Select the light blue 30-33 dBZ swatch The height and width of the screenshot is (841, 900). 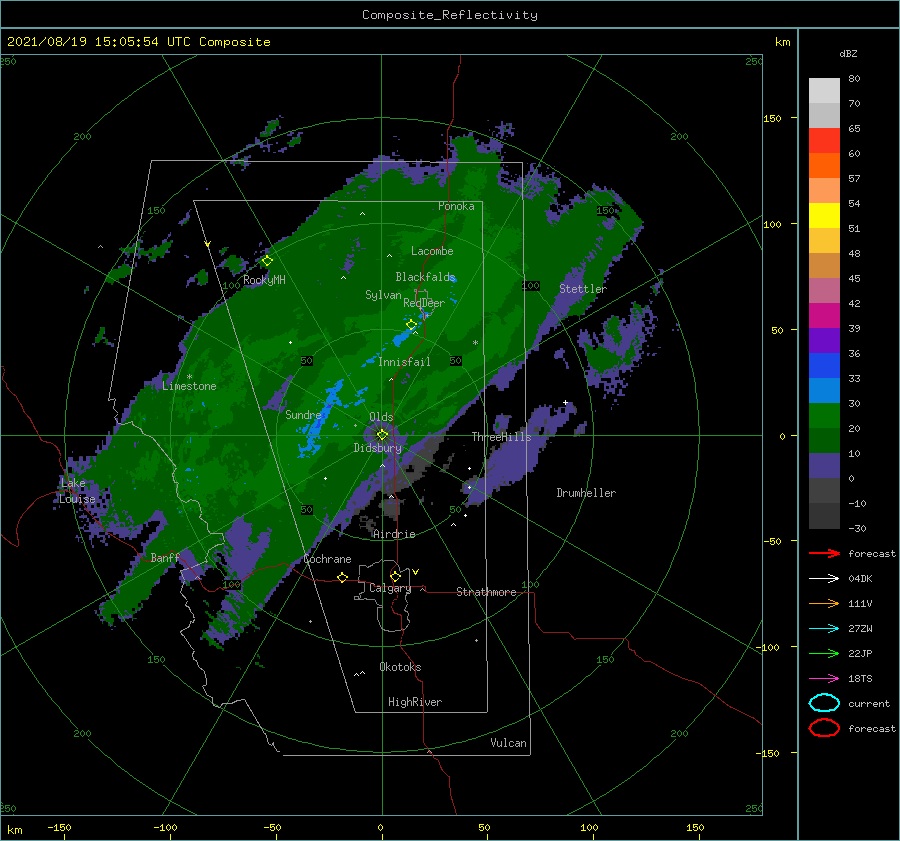pos(824,390)
